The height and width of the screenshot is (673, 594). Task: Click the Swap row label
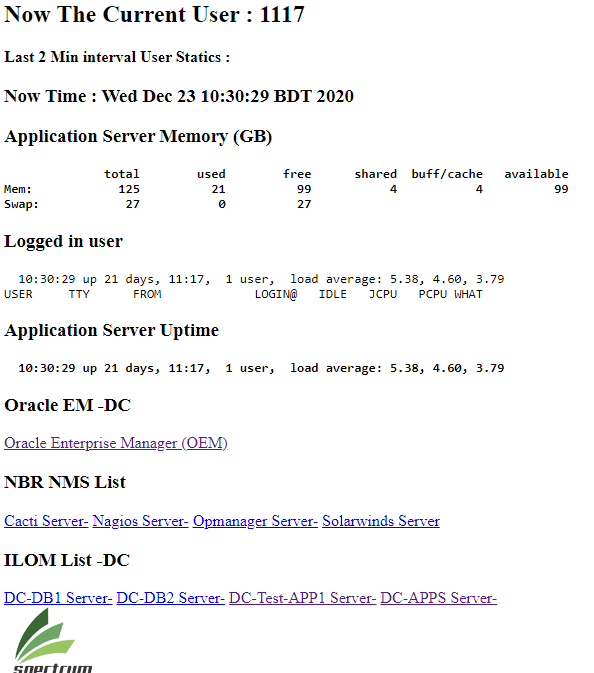point(21,204)
